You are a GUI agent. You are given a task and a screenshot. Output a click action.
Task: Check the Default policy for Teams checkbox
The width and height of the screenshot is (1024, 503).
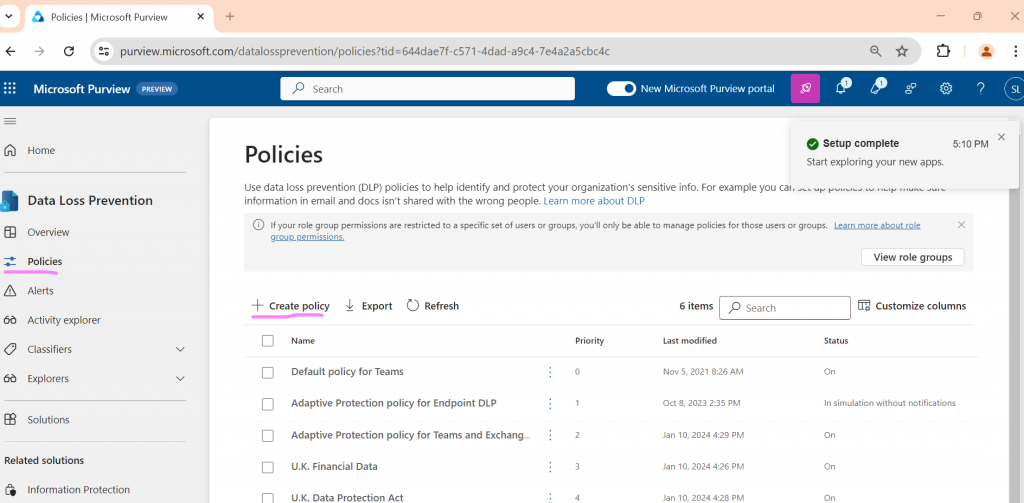[267, 372]
